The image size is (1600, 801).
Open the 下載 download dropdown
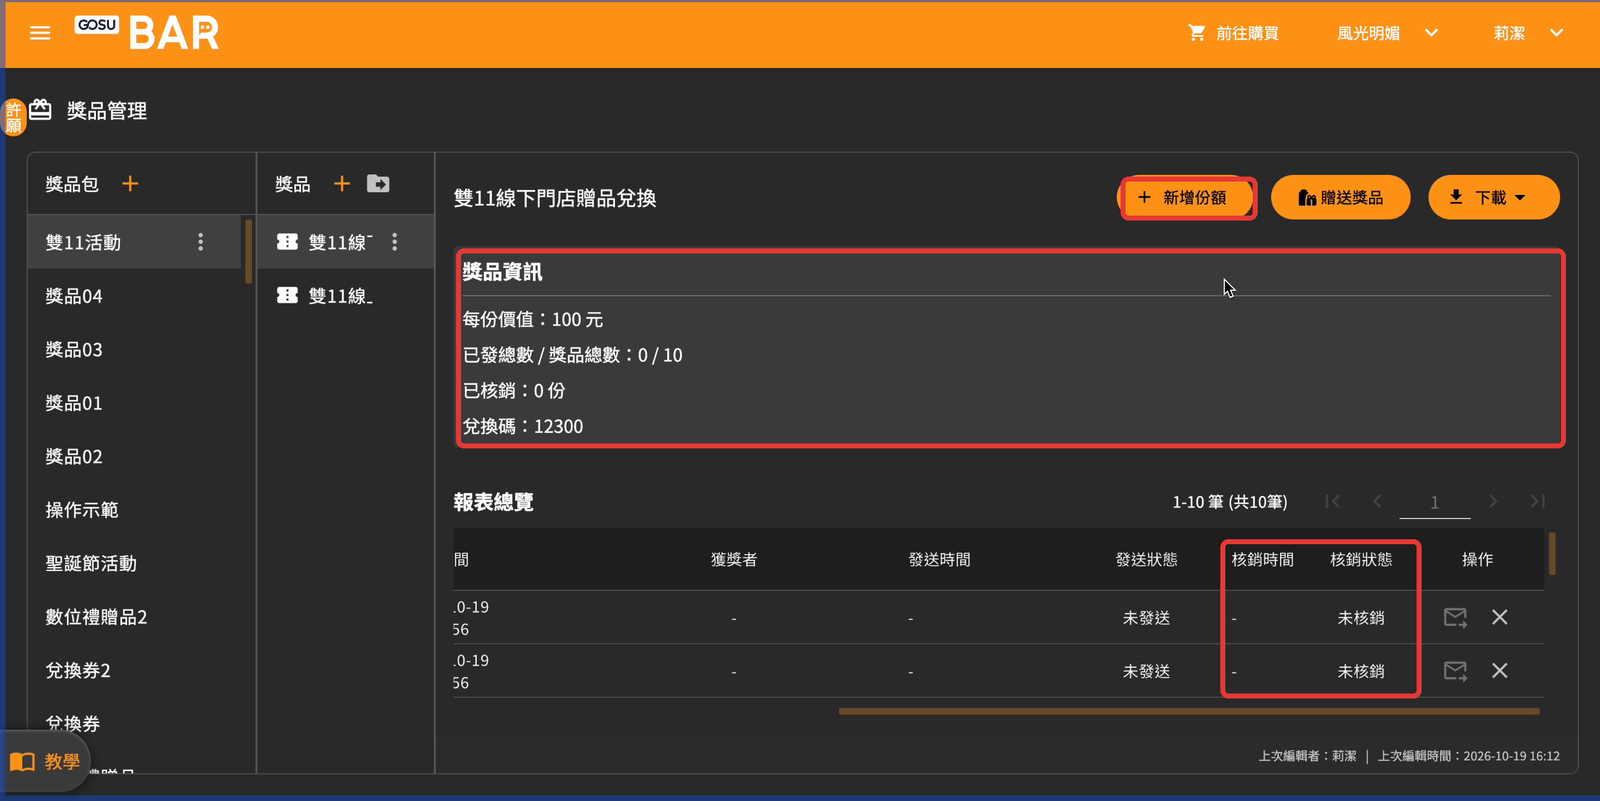click(1493, 197)
